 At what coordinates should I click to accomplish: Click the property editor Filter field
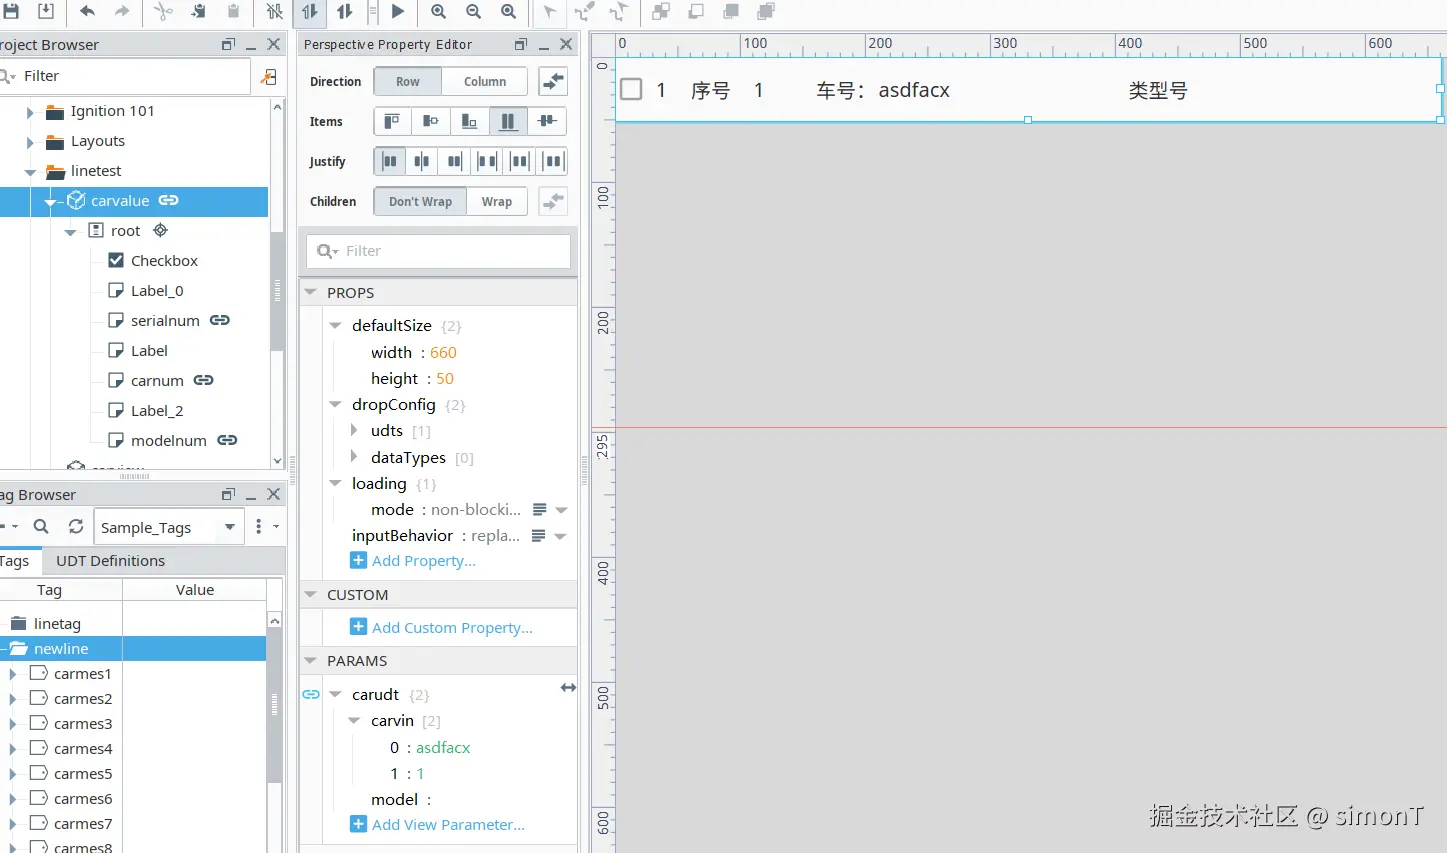[x=440, y=251]
